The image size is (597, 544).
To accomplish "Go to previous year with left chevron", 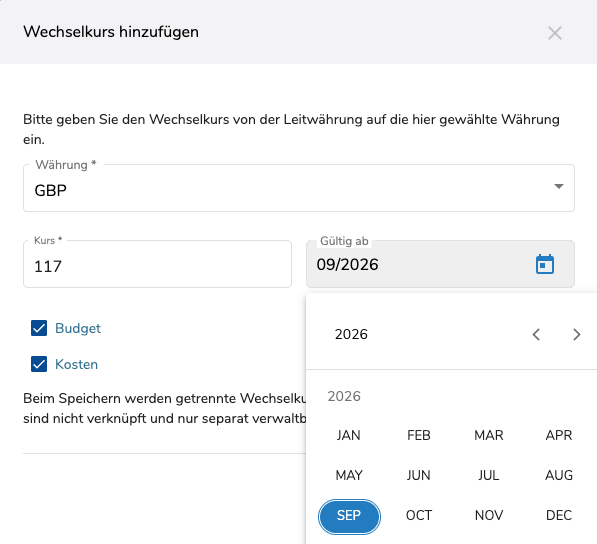I will coord(536,335).
